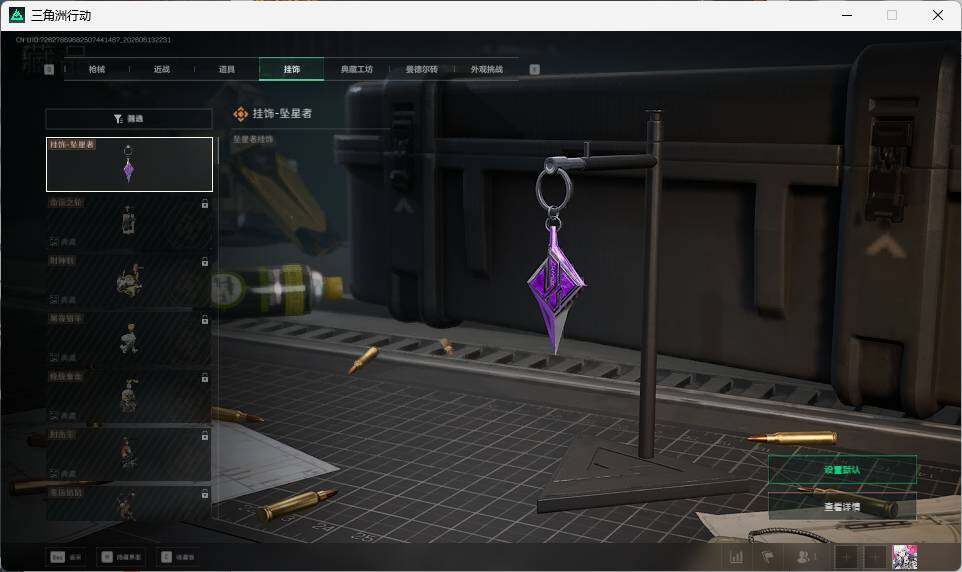
Task: Open the 筛选 filter button
Action: [129, 118]
